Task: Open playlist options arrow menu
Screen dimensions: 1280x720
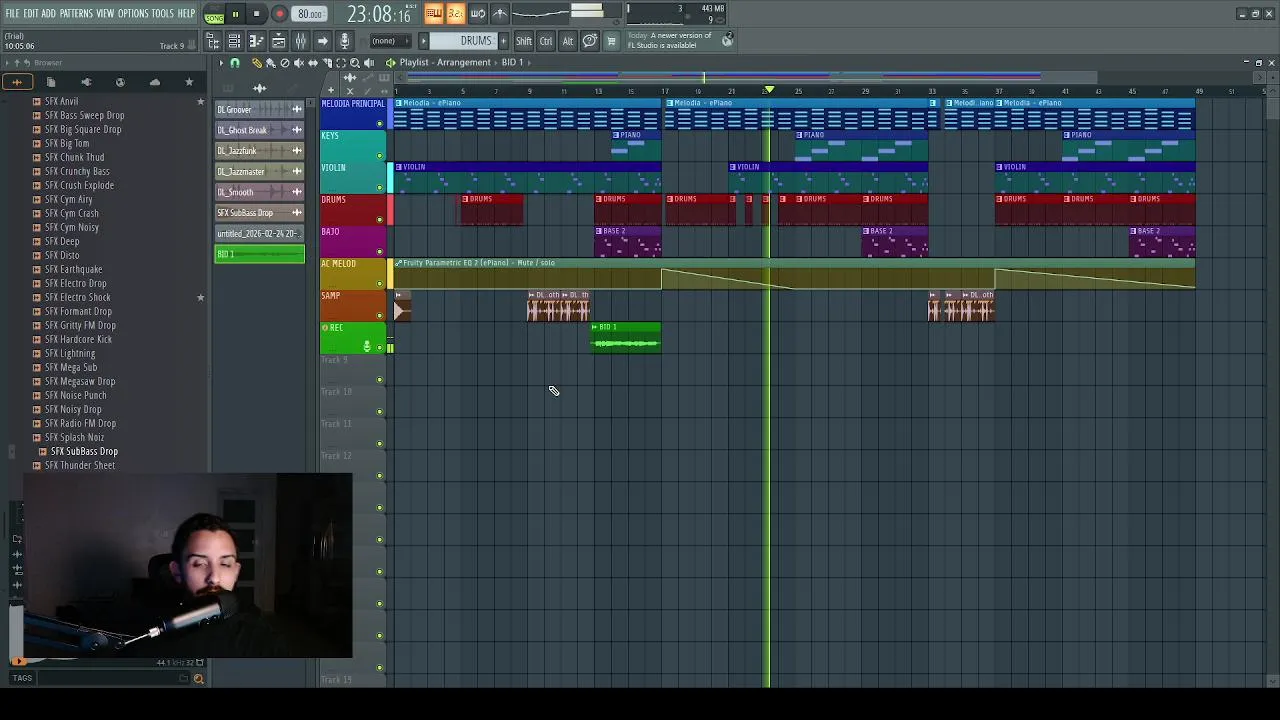Action: tap(222, 63)
